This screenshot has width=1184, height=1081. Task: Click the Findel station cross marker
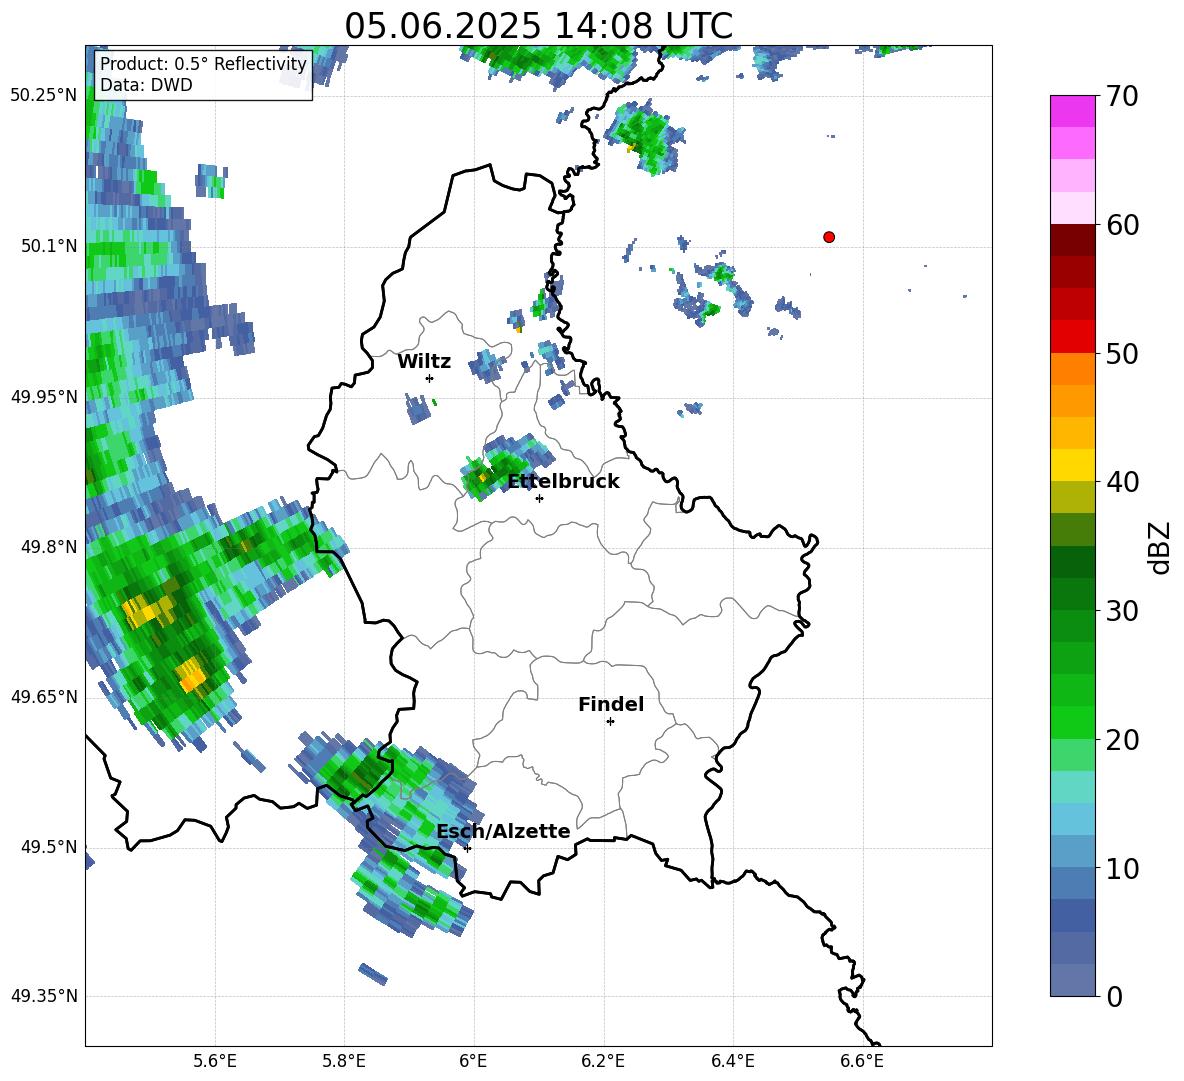tap(610, 722)
